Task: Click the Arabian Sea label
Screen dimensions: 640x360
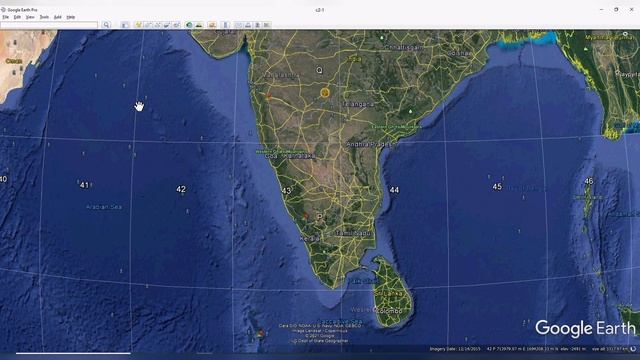Action: [x=104, y=207]
